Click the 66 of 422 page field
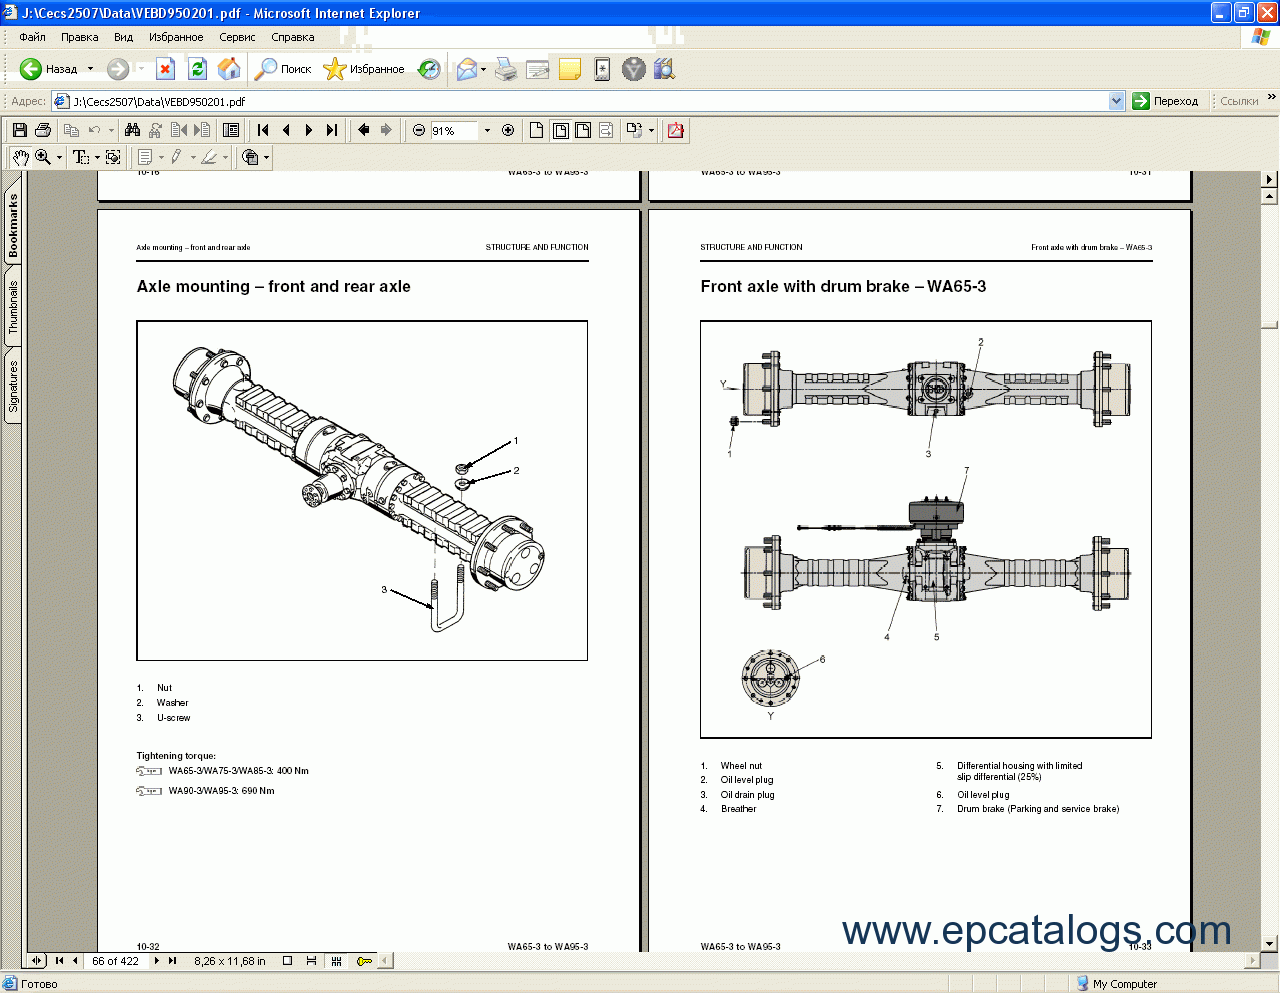Screen dimensions: 1280x993 pyautogui.click(x=116, y=961)
